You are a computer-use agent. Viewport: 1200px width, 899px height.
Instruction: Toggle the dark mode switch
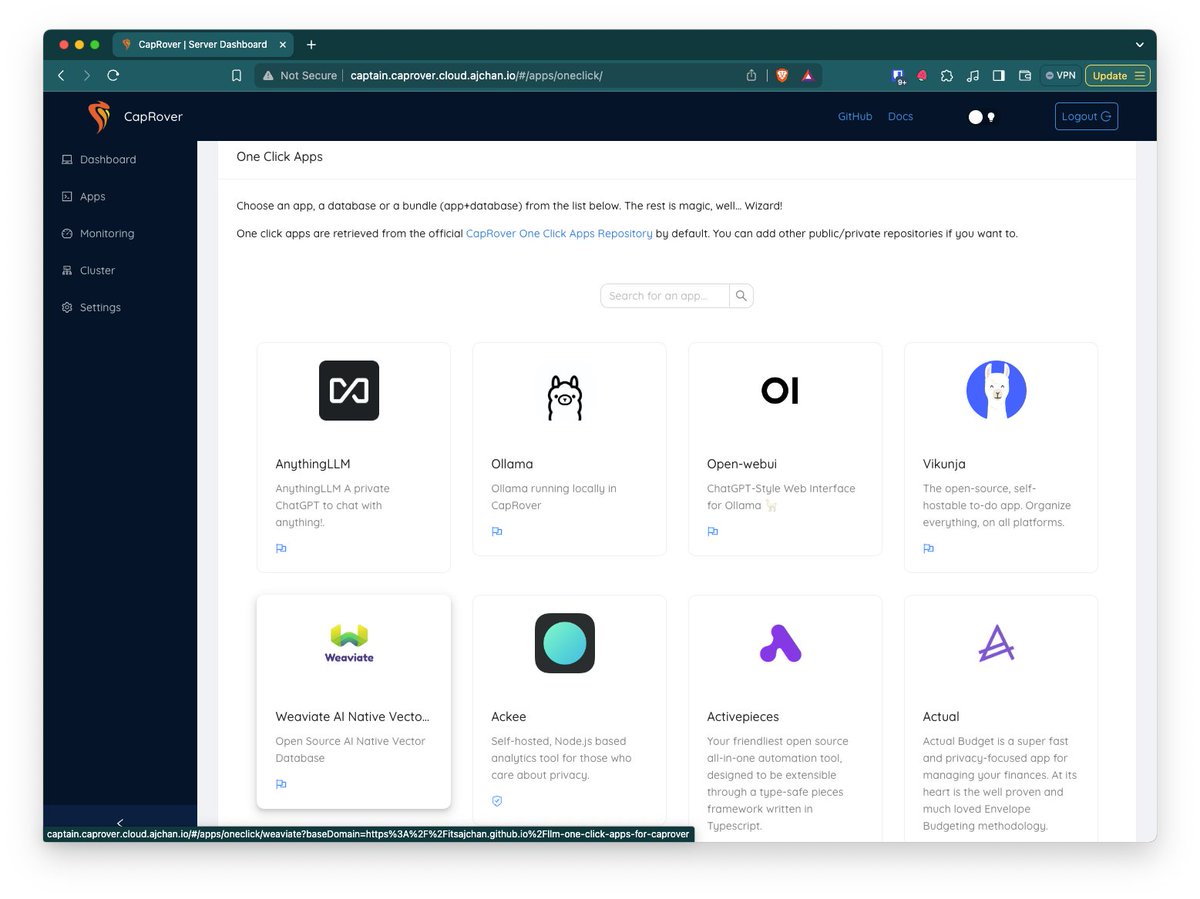tap(982, 117)
